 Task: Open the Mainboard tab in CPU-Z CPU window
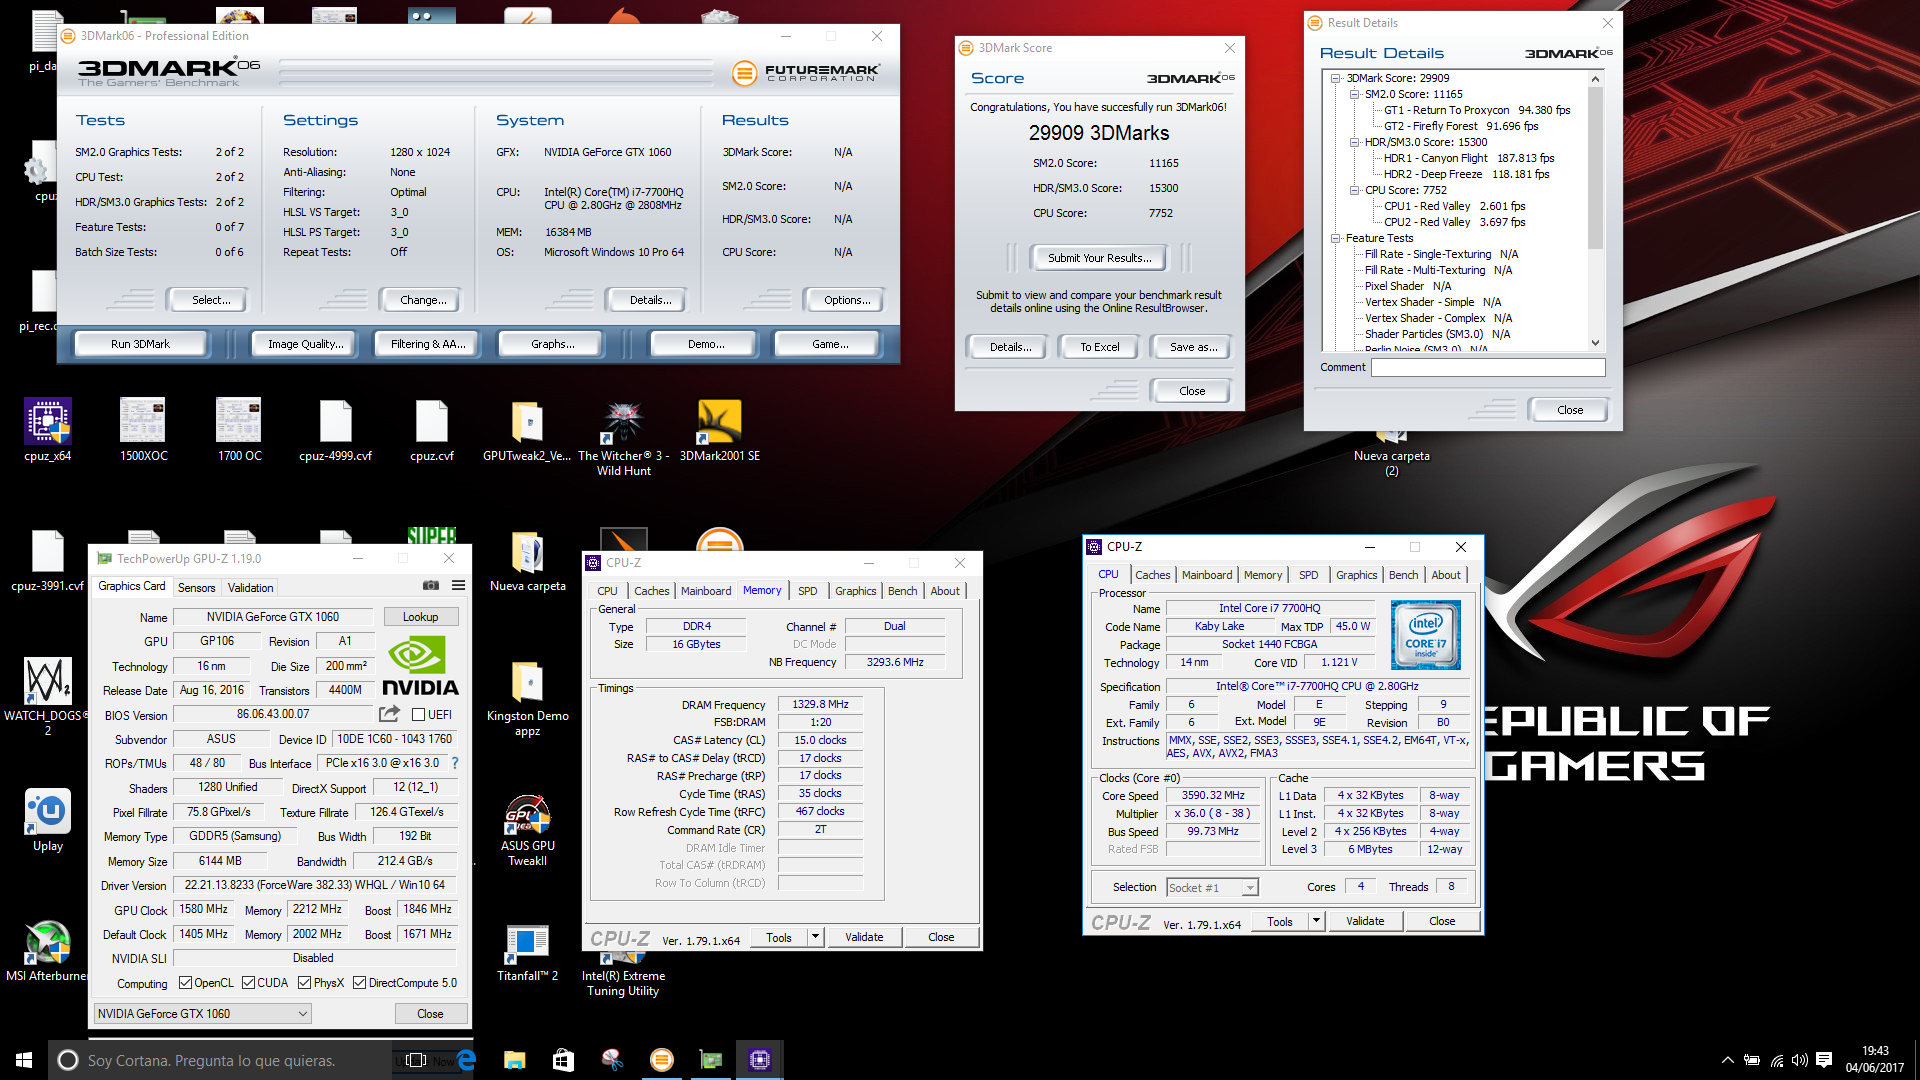pyautogui.click(x=1207, y=575)
